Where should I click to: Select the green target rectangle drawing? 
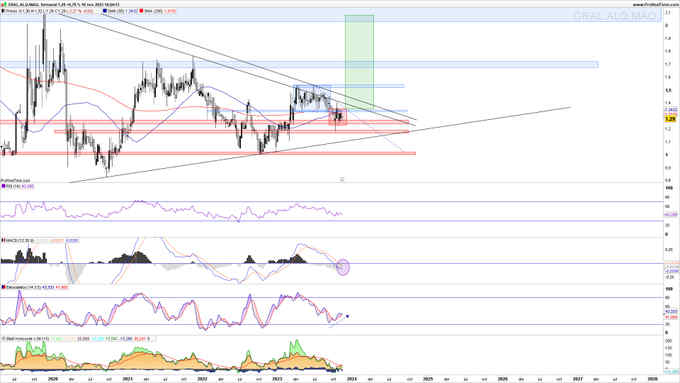point(359,62)
